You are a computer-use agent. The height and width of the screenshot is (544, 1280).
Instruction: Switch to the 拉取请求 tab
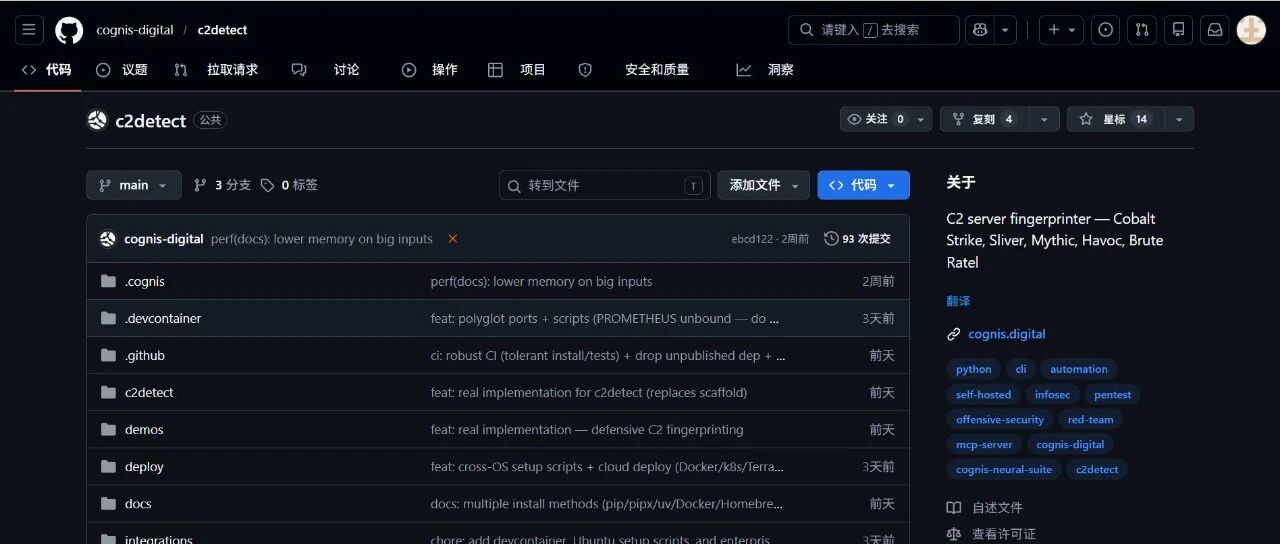pyautogui.click(x=216, y=70)
